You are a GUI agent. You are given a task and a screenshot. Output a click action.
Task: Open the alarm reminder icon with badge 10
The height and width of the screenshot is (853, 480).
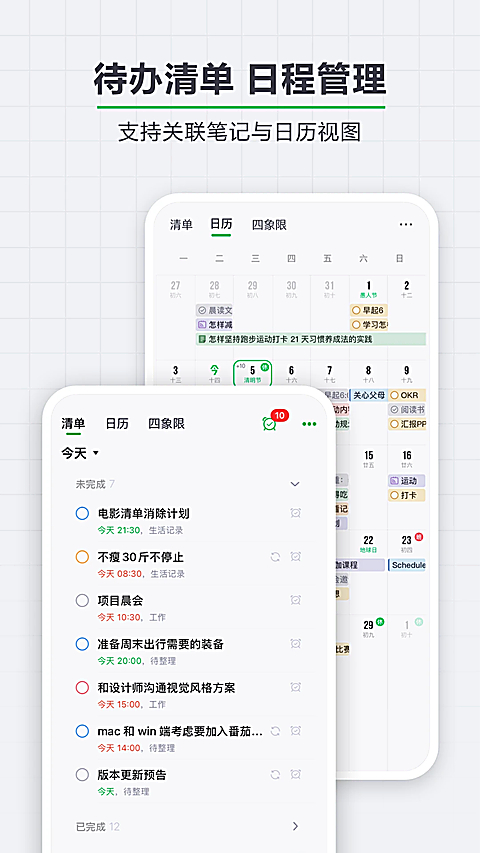tap(270, 423)
